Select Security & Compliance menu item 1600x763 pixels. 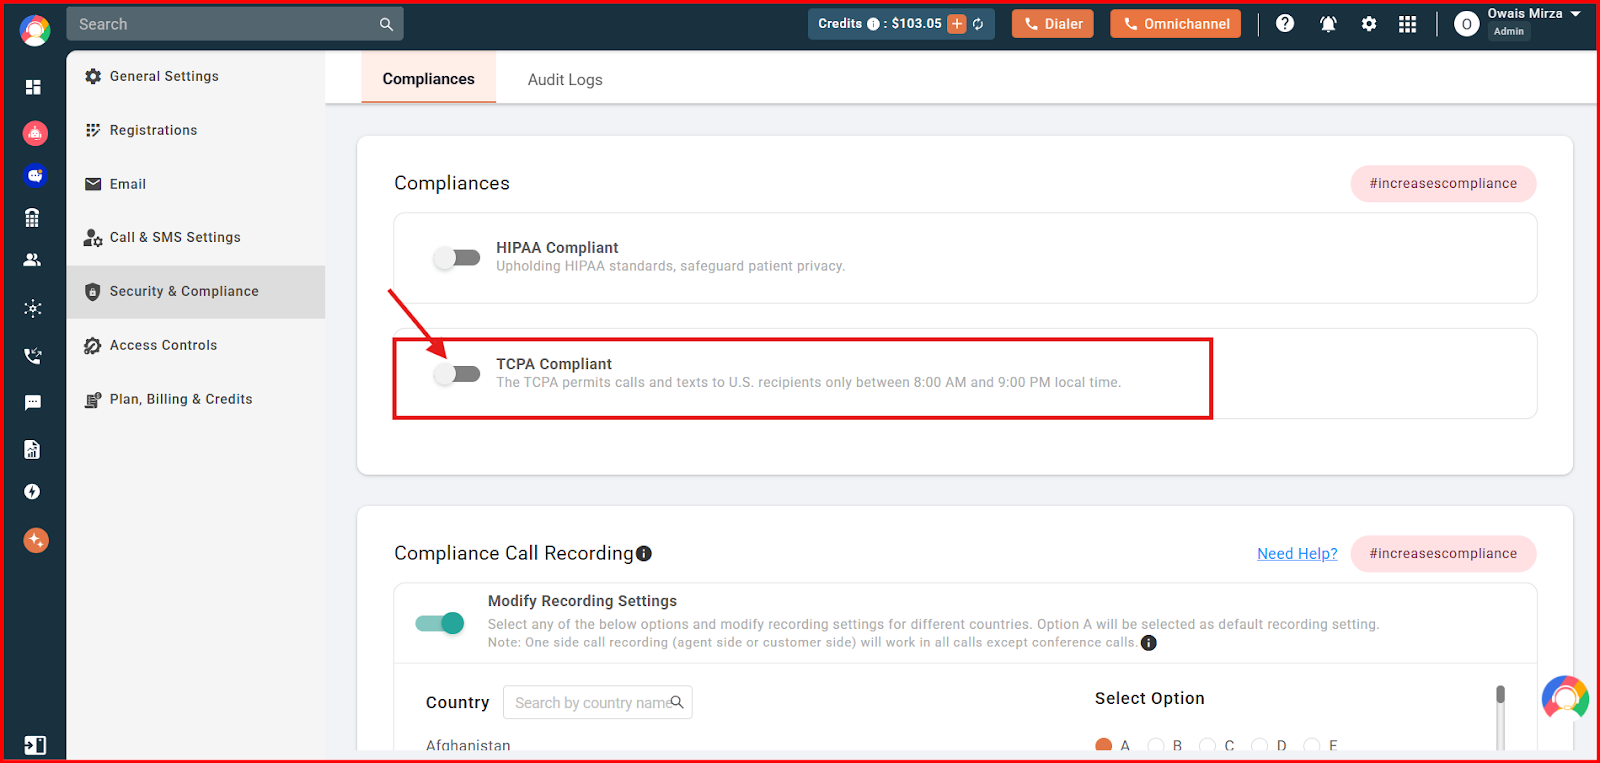[x=196, y=291]
